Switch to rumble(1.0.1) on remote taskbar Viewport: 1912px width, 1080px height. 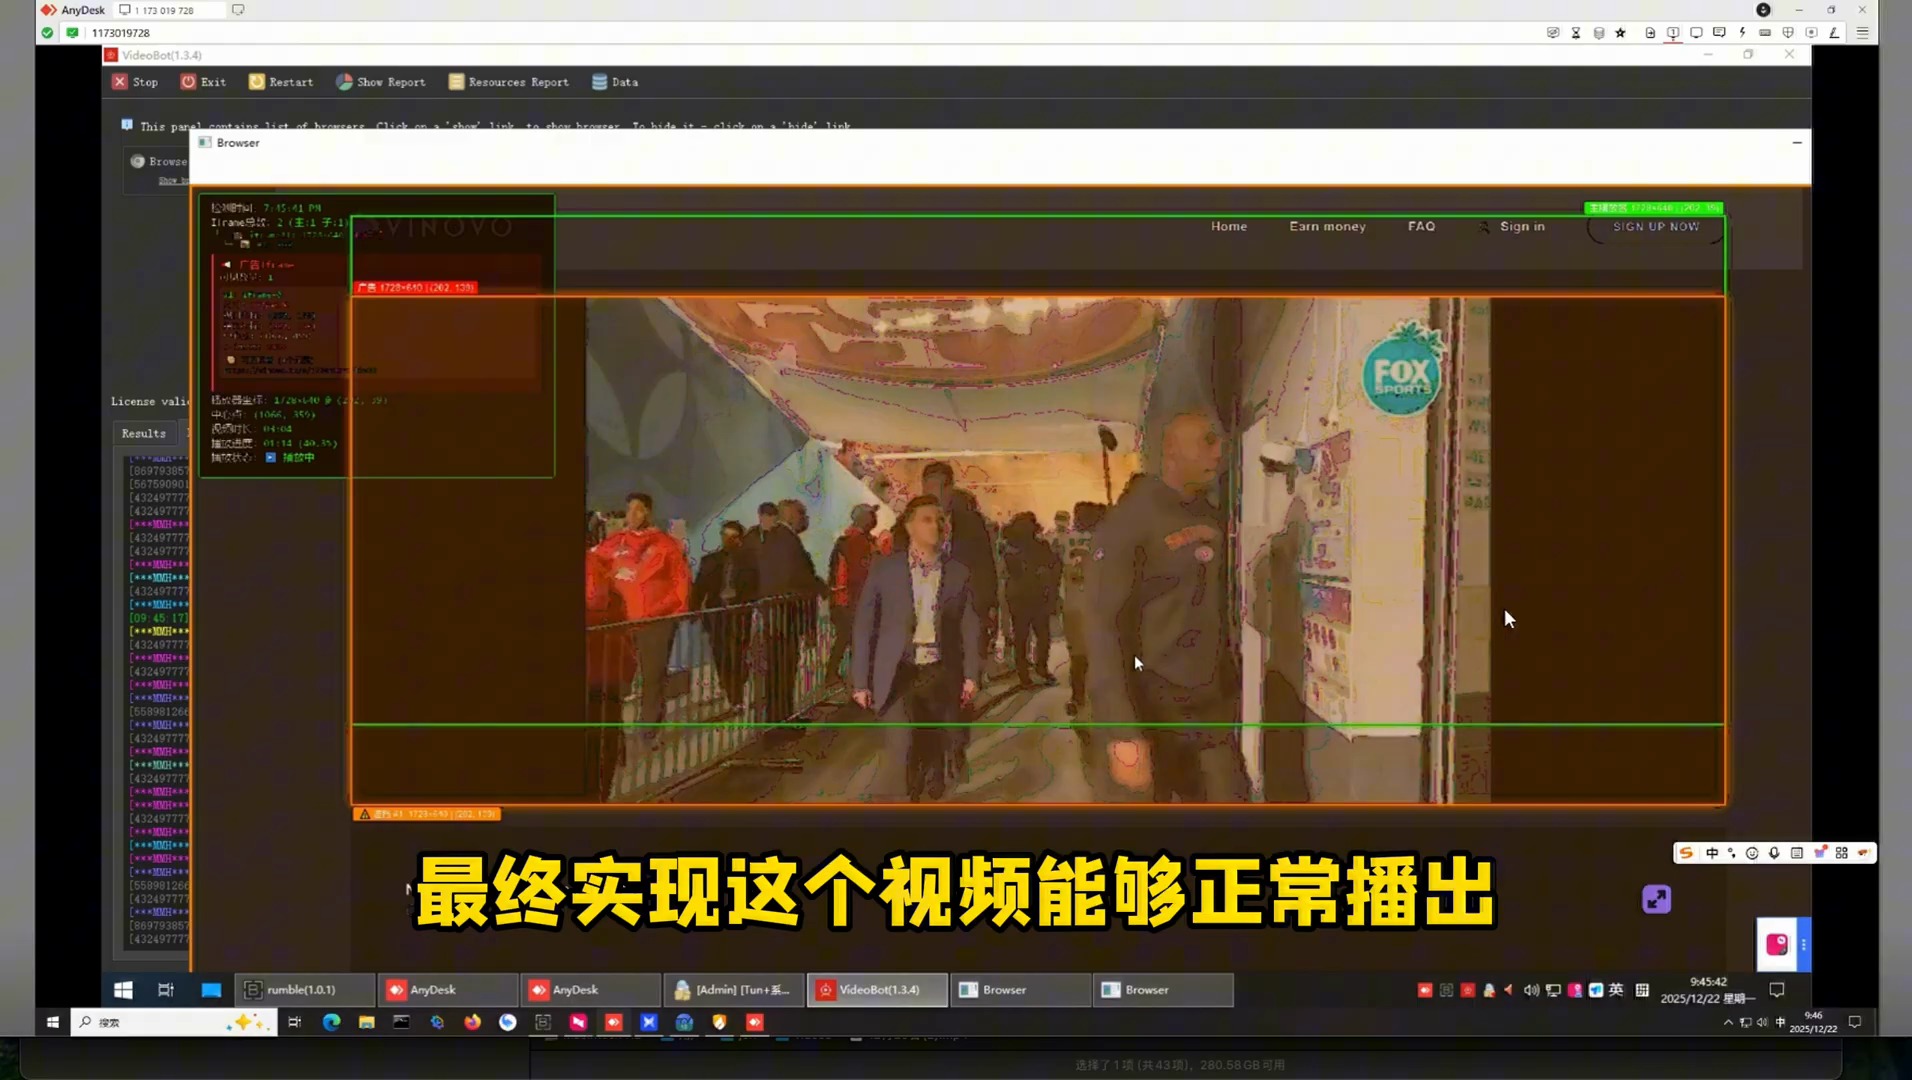(305, 990)
